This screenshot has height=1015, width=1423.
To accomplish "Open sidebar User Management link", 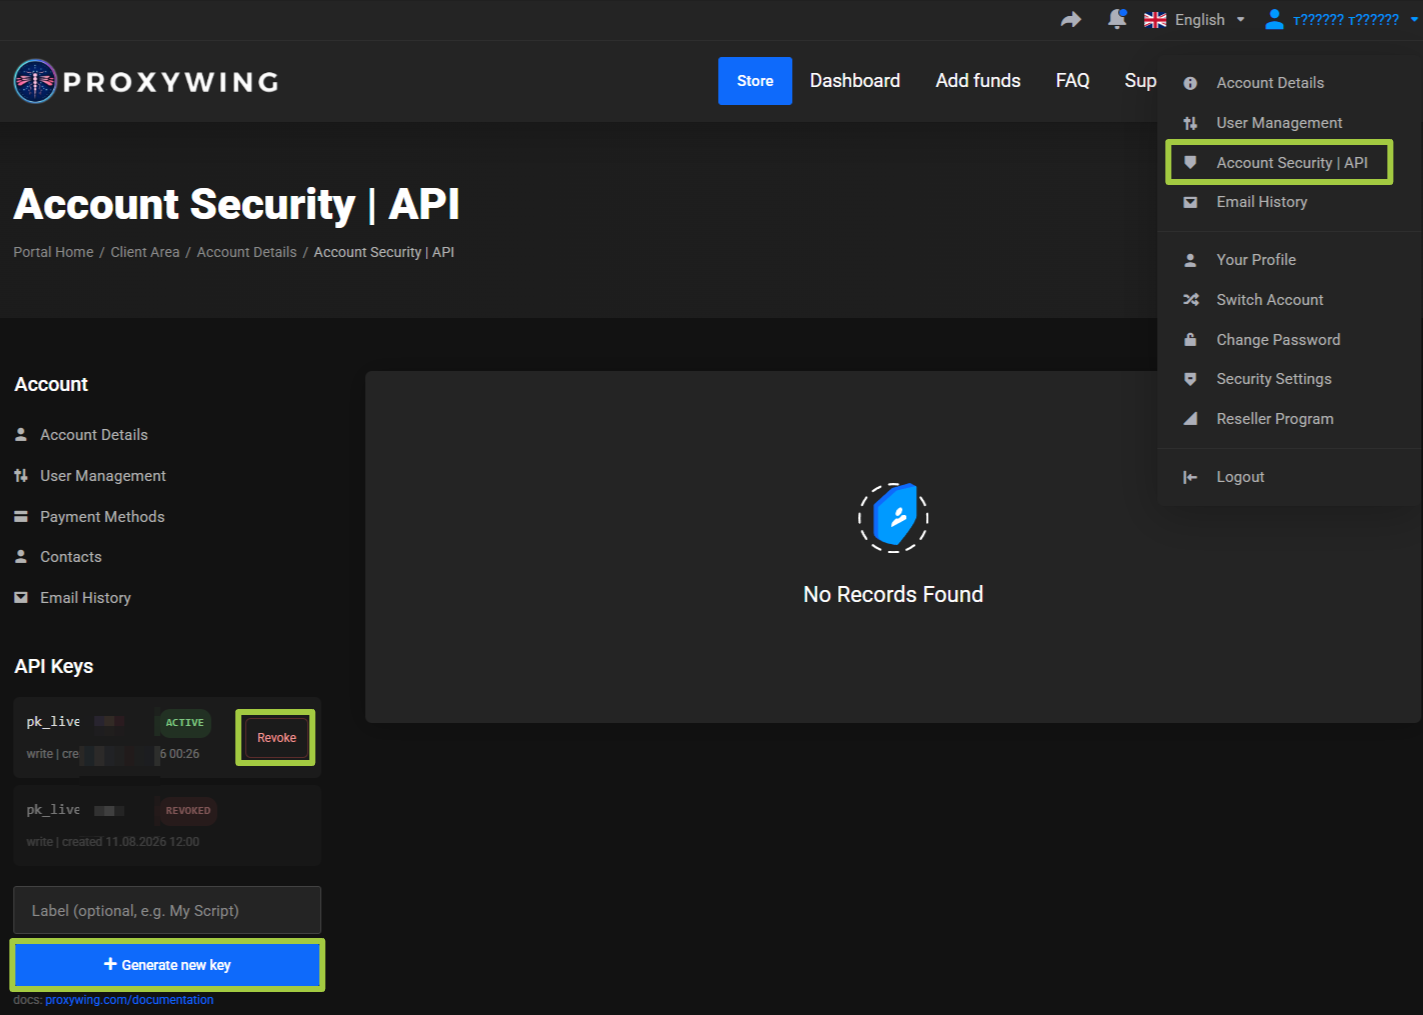I will coord(103,476).
